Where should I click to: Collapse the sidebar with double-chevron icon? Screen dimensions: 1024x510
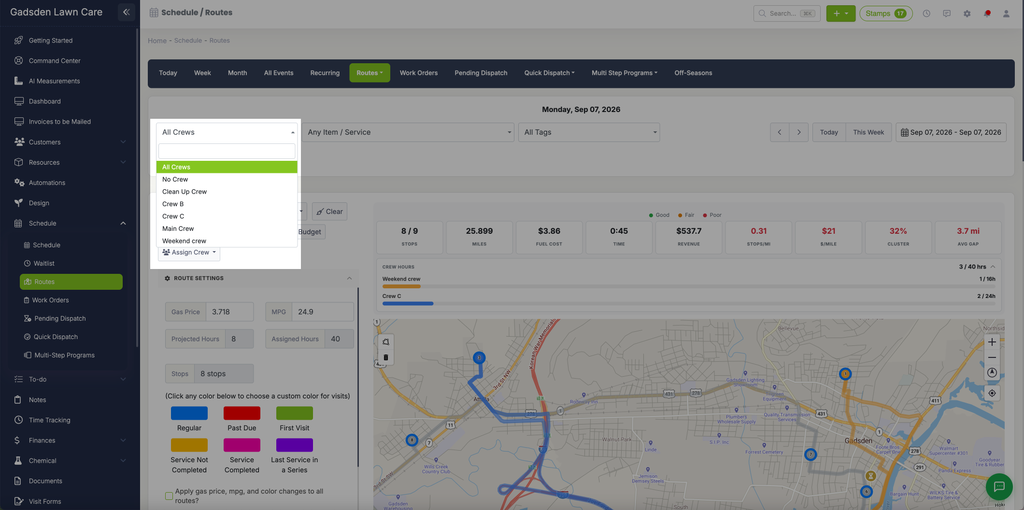tap(127, 12)
